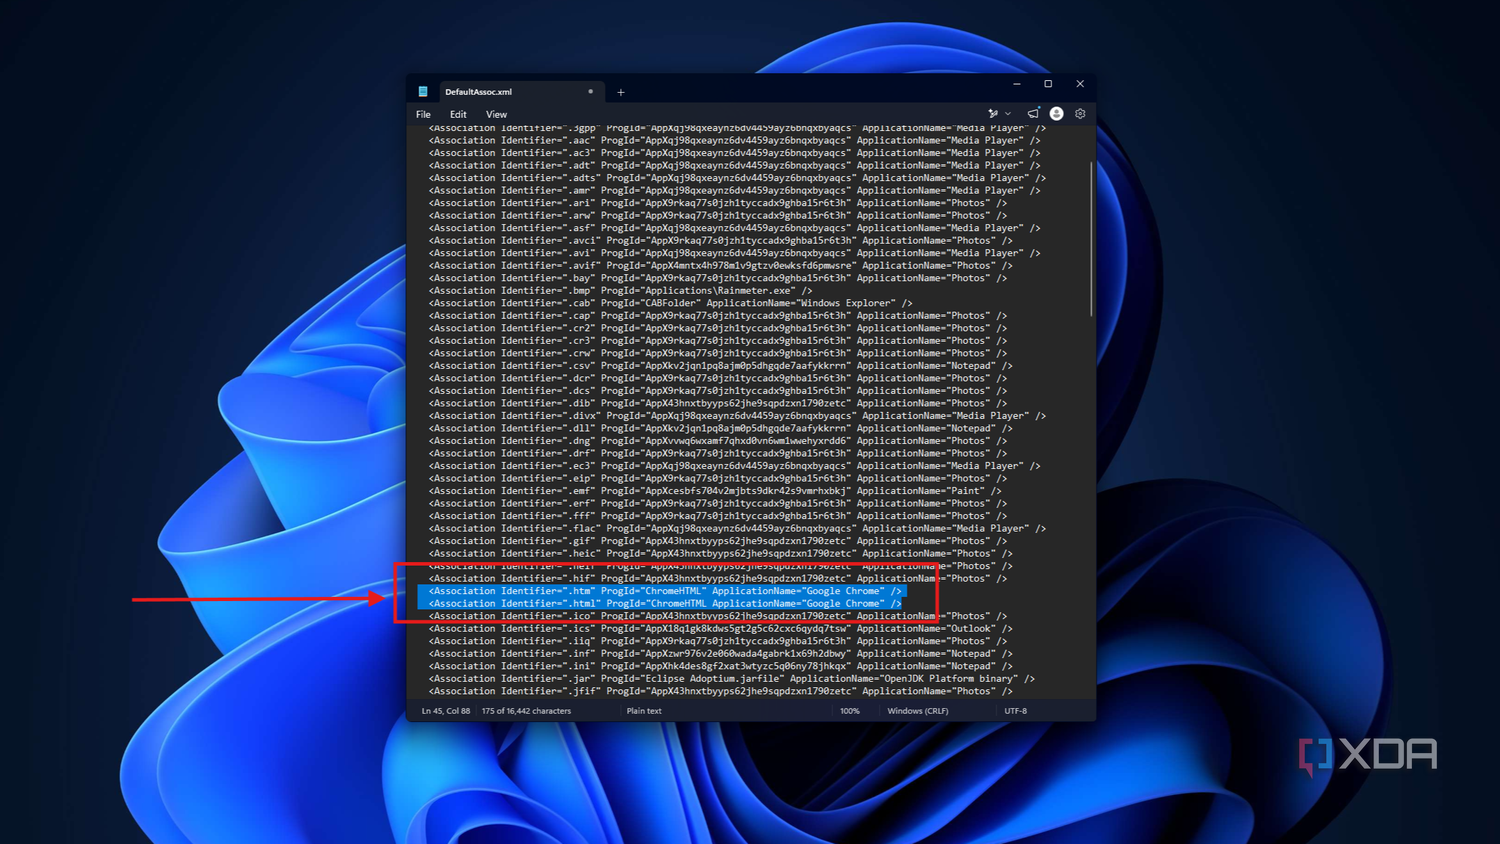Click Plain text in status bar
Screen dimensions: 1500x844
coord(644,711)
